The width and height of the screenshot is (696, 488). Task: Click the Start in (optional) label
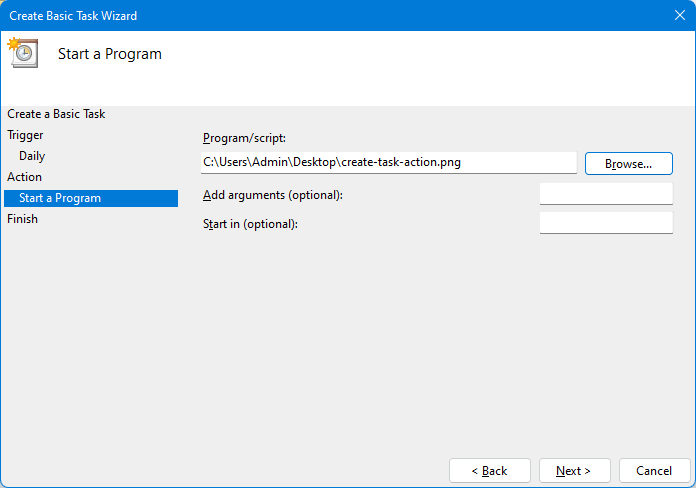(x=250, y=223)
